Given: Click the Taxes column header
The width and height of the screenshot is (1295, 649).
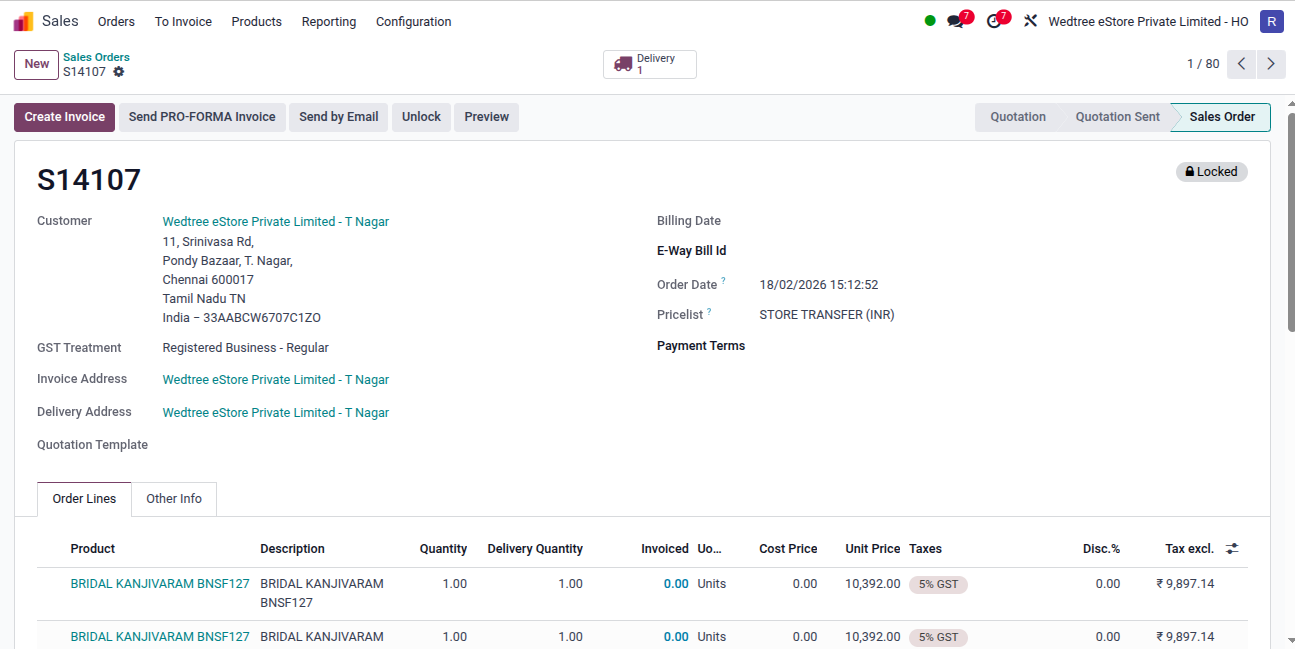Looking at the screenshot, I should (x=926, y=549).
